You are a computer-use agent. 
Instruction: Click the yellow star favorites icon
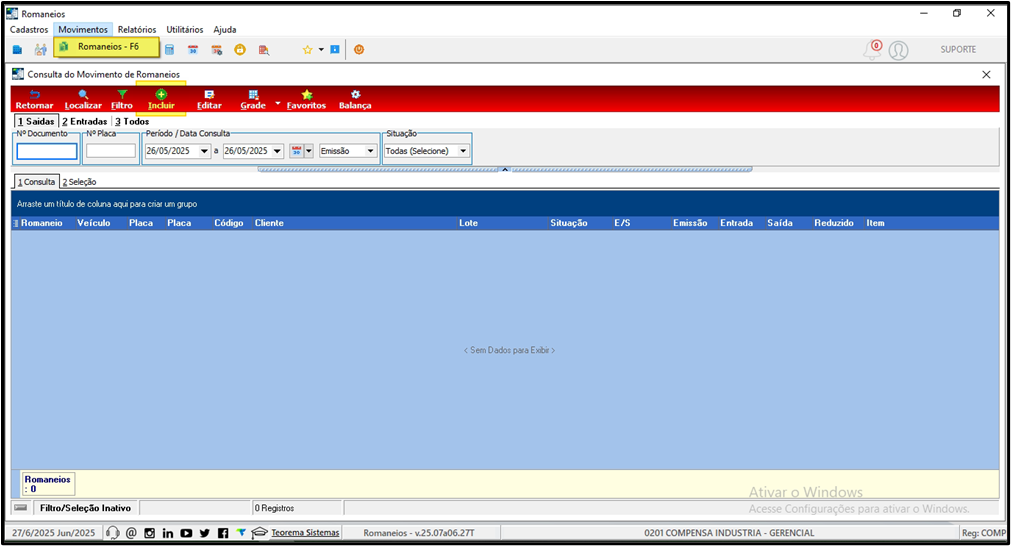(308, 50)
